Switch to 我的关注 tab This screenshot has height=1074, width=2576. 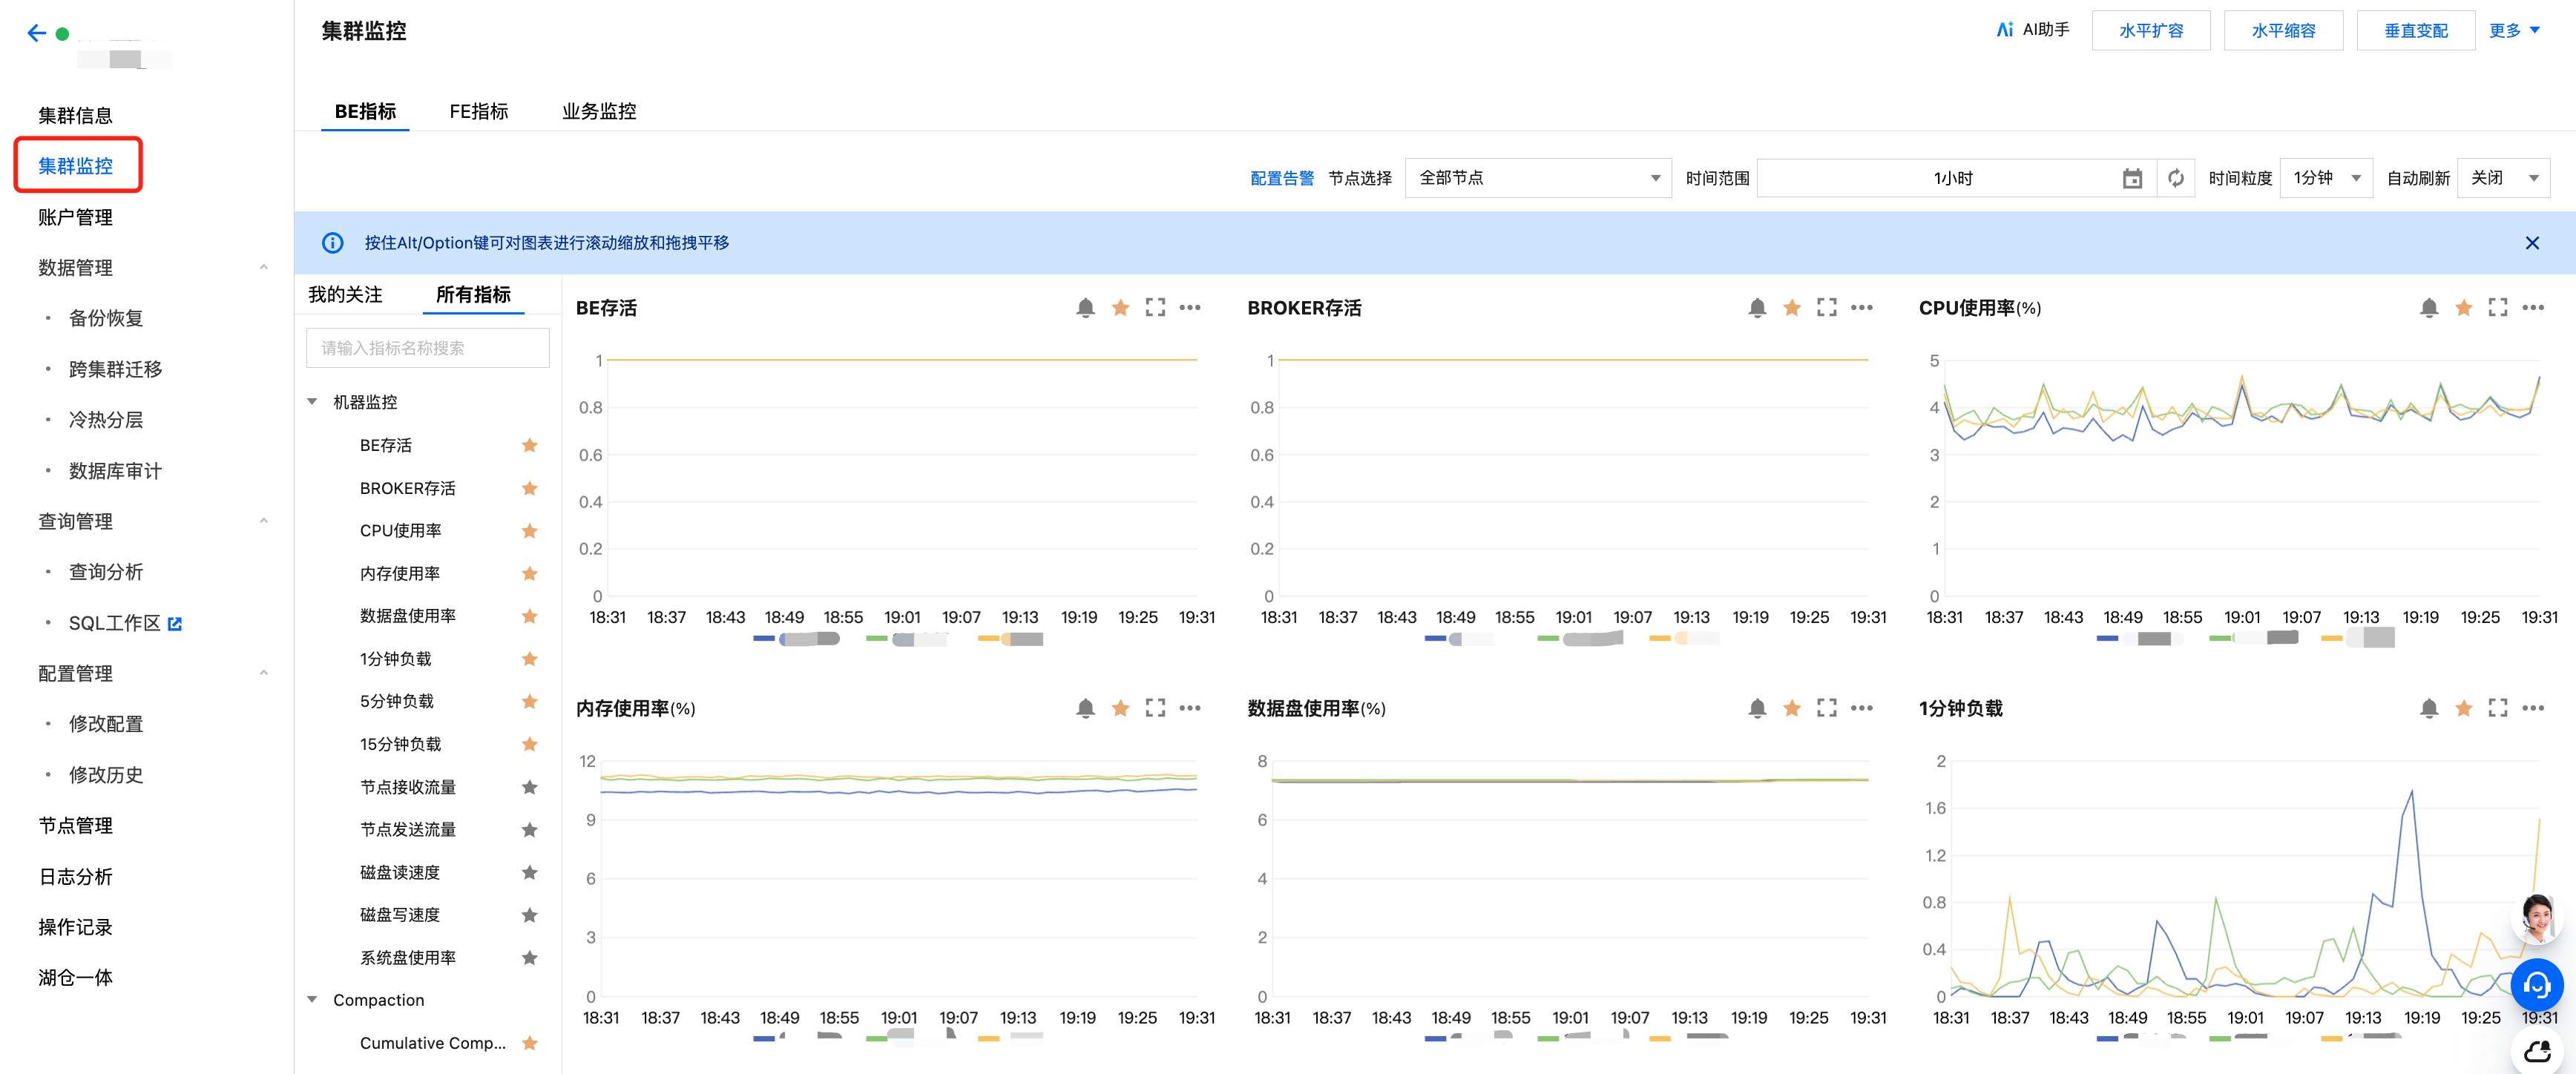tap(345, 295)
